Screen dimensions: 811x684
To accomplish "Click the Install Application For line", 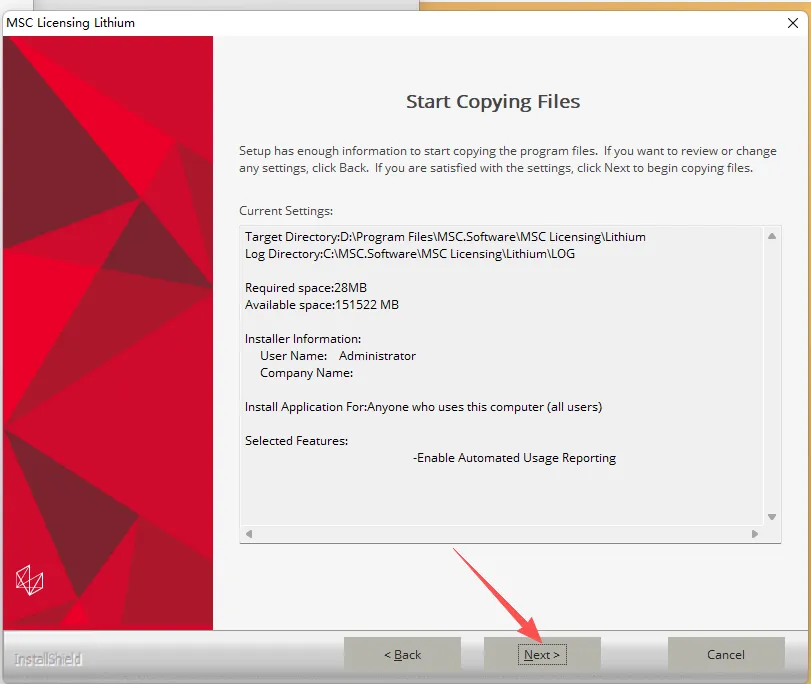I will [x=424, y=407].
